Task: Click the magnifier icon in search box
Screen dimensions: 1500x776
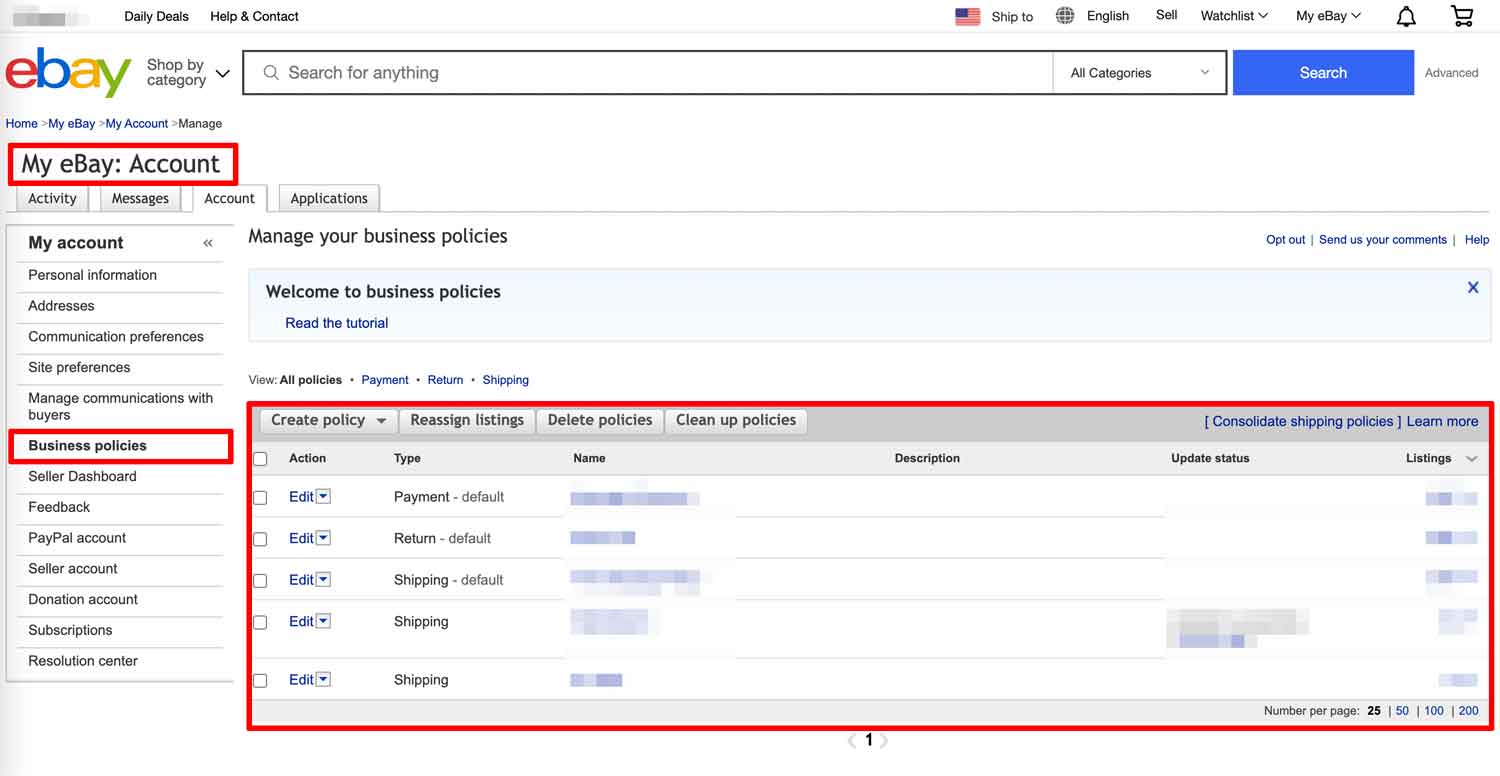Action: tap(271, 73)
